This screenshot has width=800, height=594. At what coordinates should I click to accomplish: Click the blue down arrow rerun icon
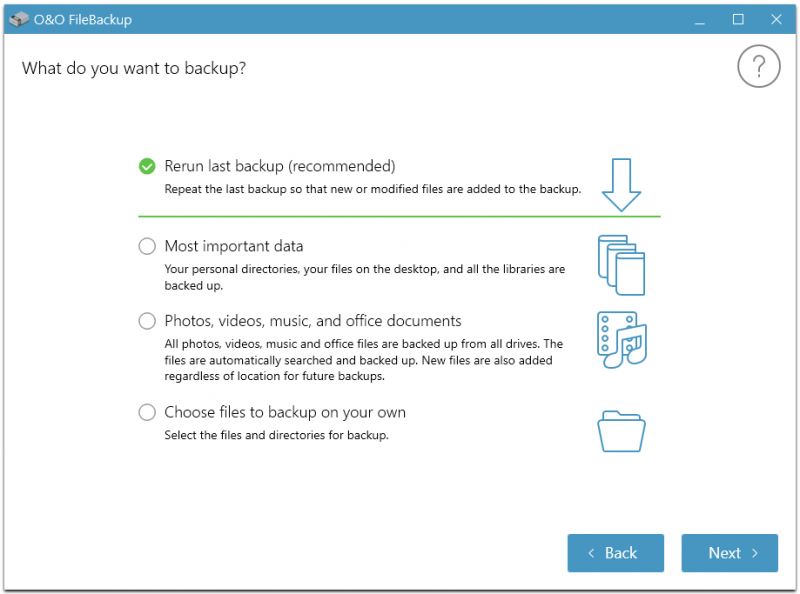click(x=621, y=185)
